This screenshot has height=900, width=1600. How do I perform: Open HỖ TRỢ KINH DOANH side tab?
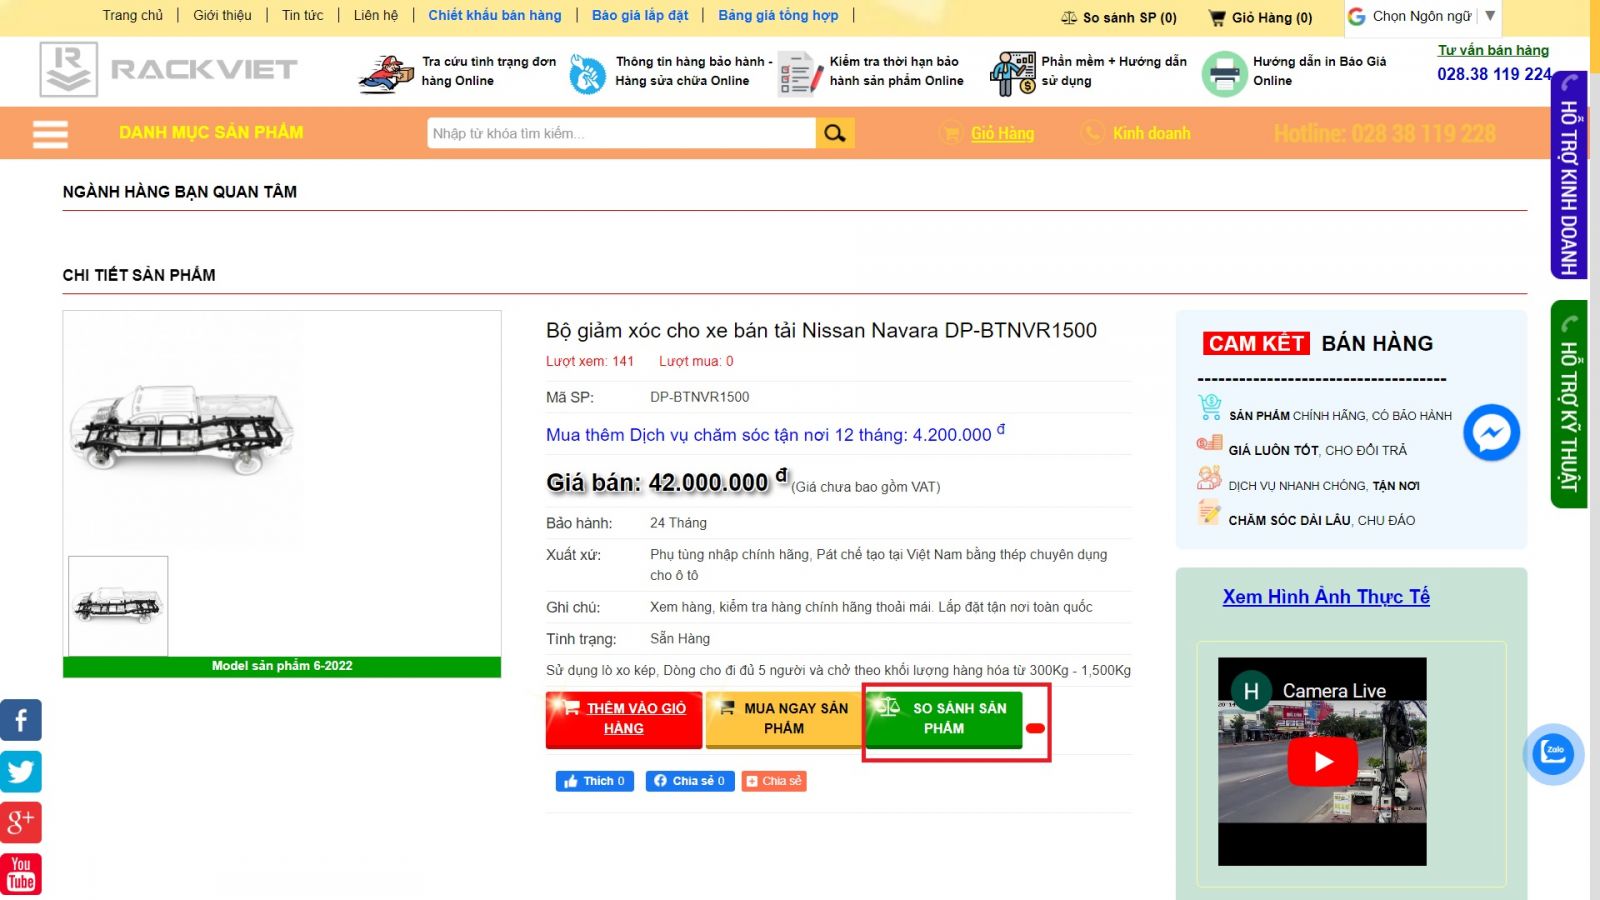coord(1569,175)
